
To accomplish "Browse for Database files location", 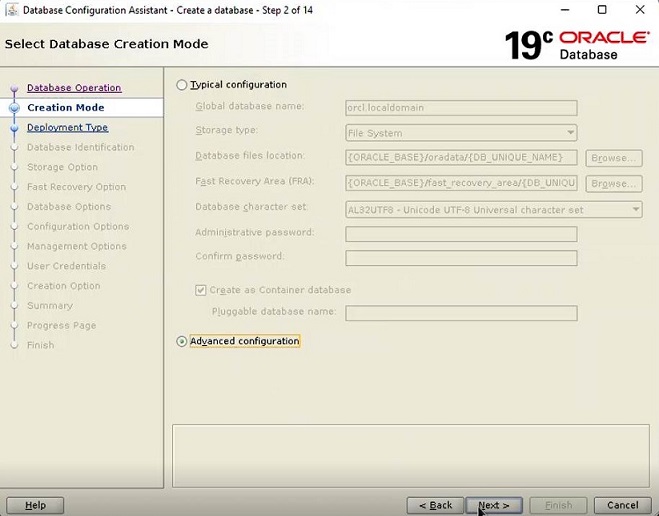I will (x=614, y=158).
